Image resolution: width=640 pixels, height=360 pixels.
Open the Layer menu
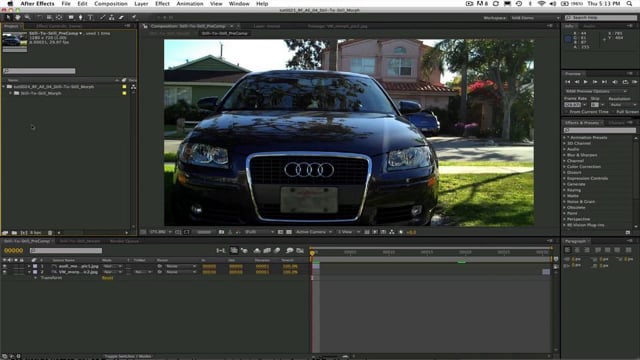(141, 4)
